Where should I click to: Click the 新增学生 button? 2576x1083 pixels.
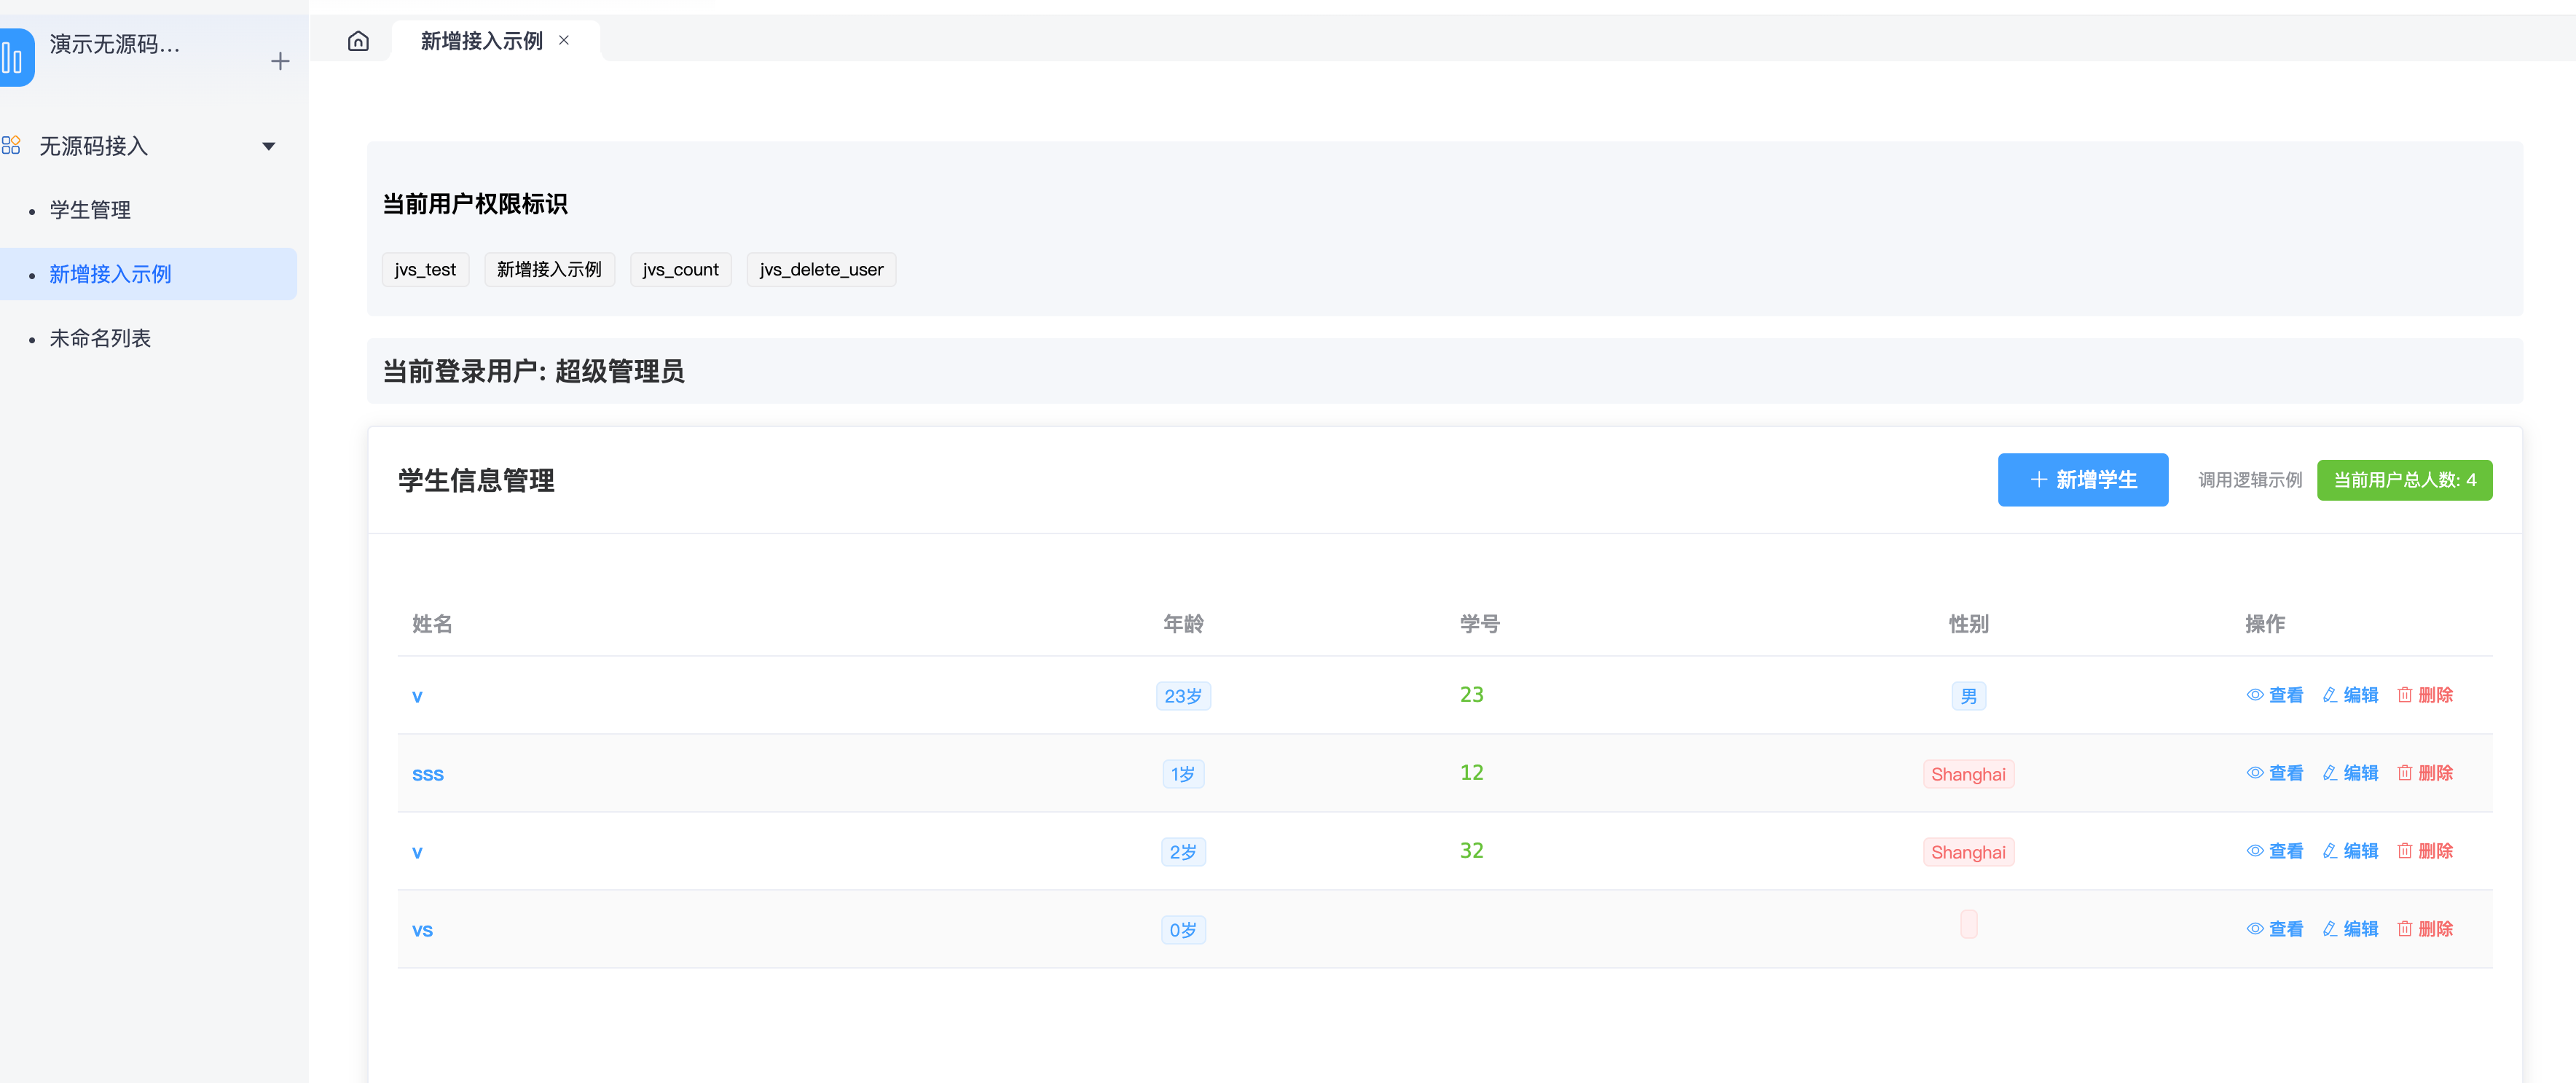pyautogui.click(x=2082, y=480)
